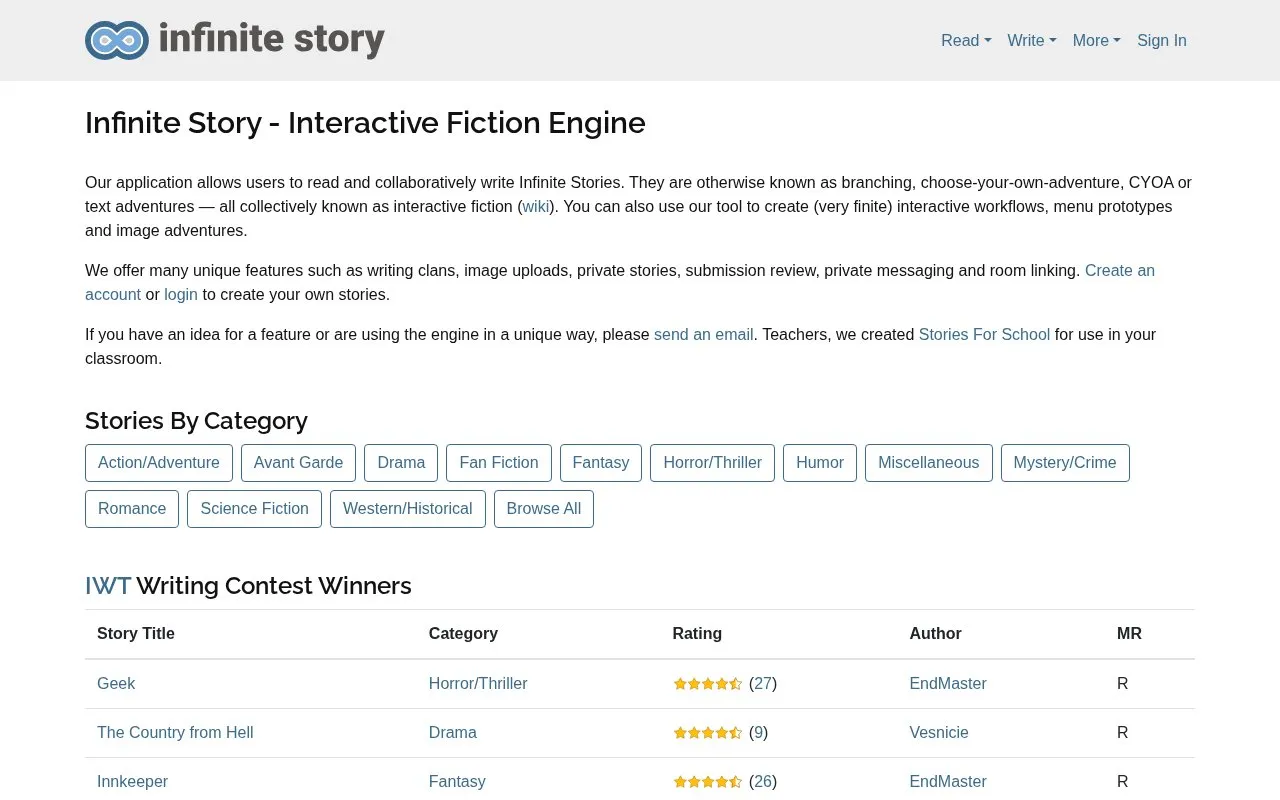Open the IWT link in contest heading
Screen dimensions: 1280x800
(x=108, y=586)
